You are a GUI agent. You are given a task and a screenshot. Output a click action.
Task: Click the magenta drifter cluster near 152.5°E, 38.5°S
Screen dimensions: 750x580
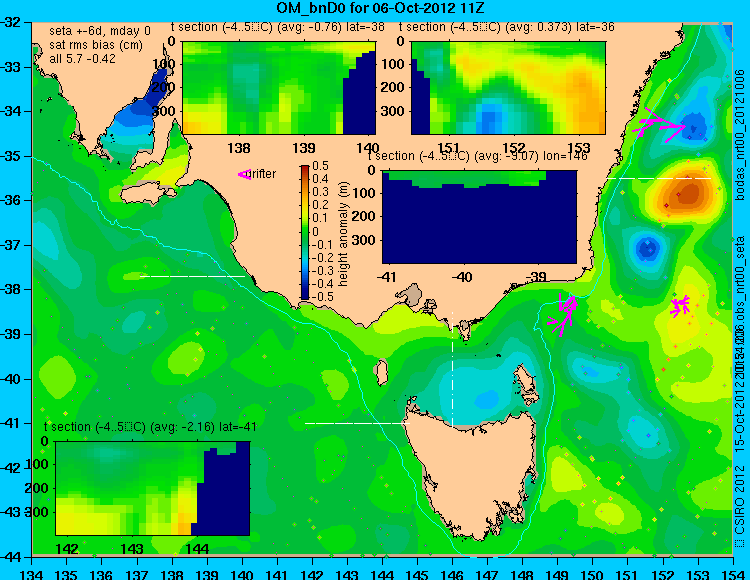point(679,306)
